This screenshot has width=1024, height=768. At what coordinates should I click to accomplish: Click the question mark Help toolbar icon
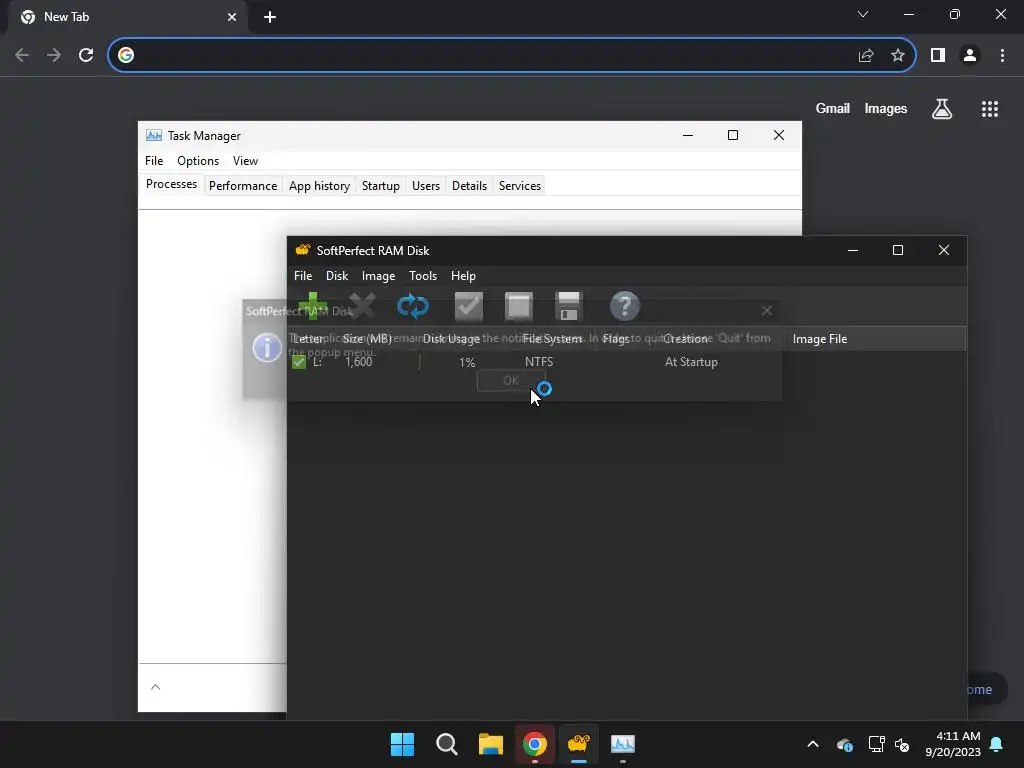point(624,306)
